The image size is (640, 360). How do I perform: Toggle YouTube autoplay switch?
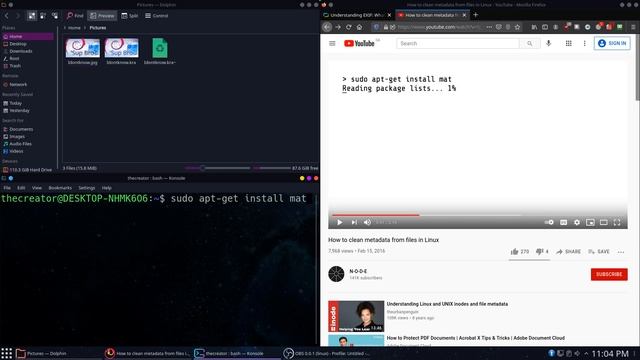(x=549, y=222)
